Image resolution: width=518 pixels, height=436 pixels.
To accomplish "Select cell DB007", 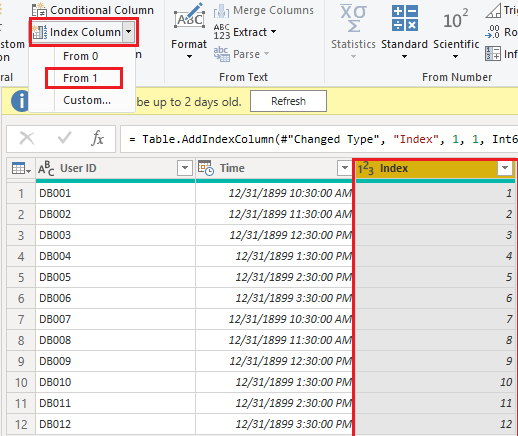I will [115, 319].
